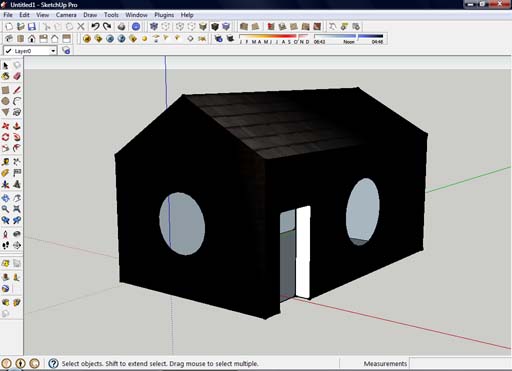Click the Undo arrow

tap(95, 26)
